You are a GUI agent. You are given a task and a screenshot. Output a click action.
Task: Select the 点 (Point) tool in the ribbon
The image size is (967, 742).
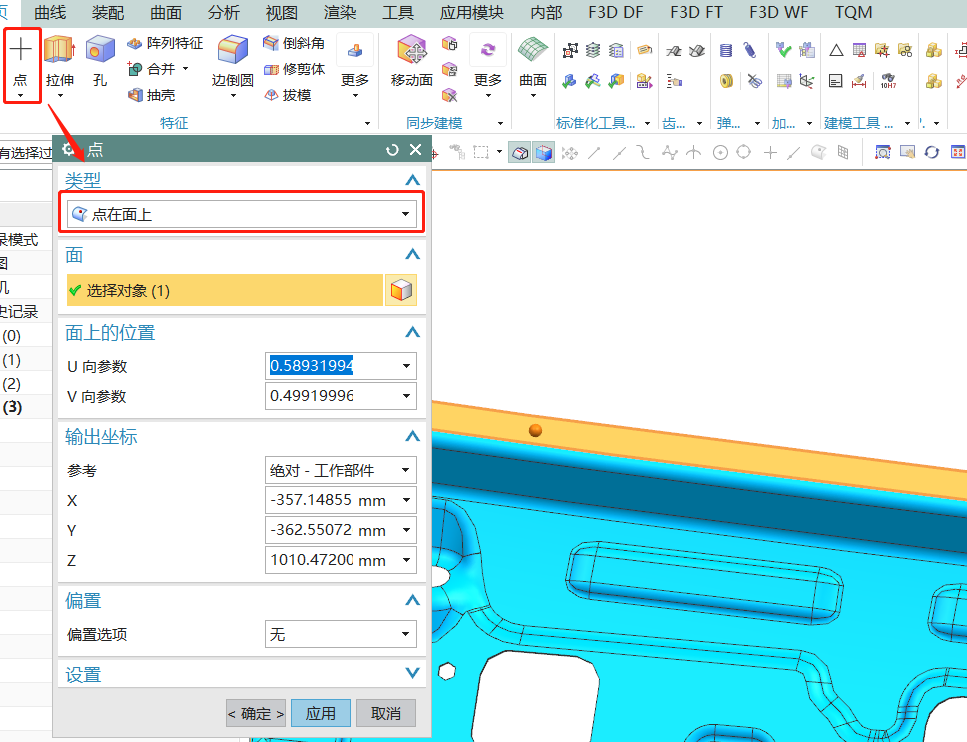pyautogui.click(x=20, y=64)
